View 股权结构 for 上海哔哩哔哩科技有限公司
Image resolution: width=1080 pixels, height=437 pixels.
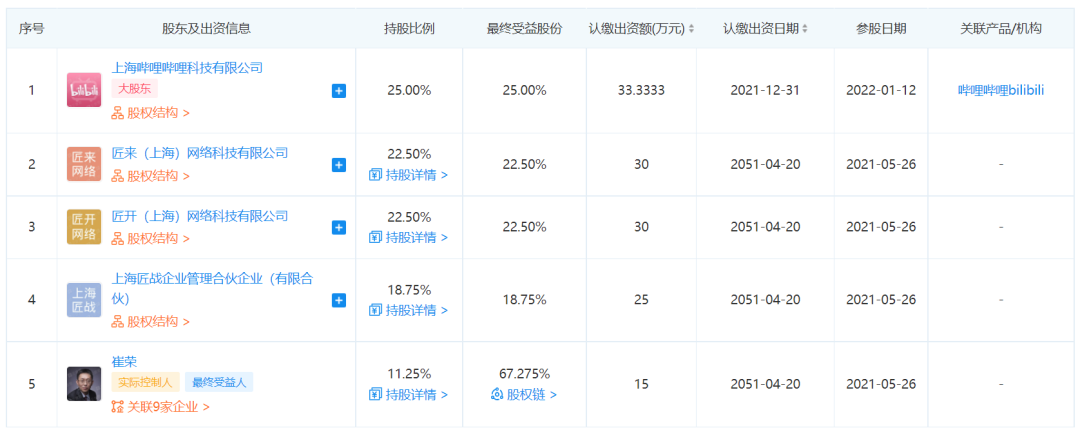point(151,113)
